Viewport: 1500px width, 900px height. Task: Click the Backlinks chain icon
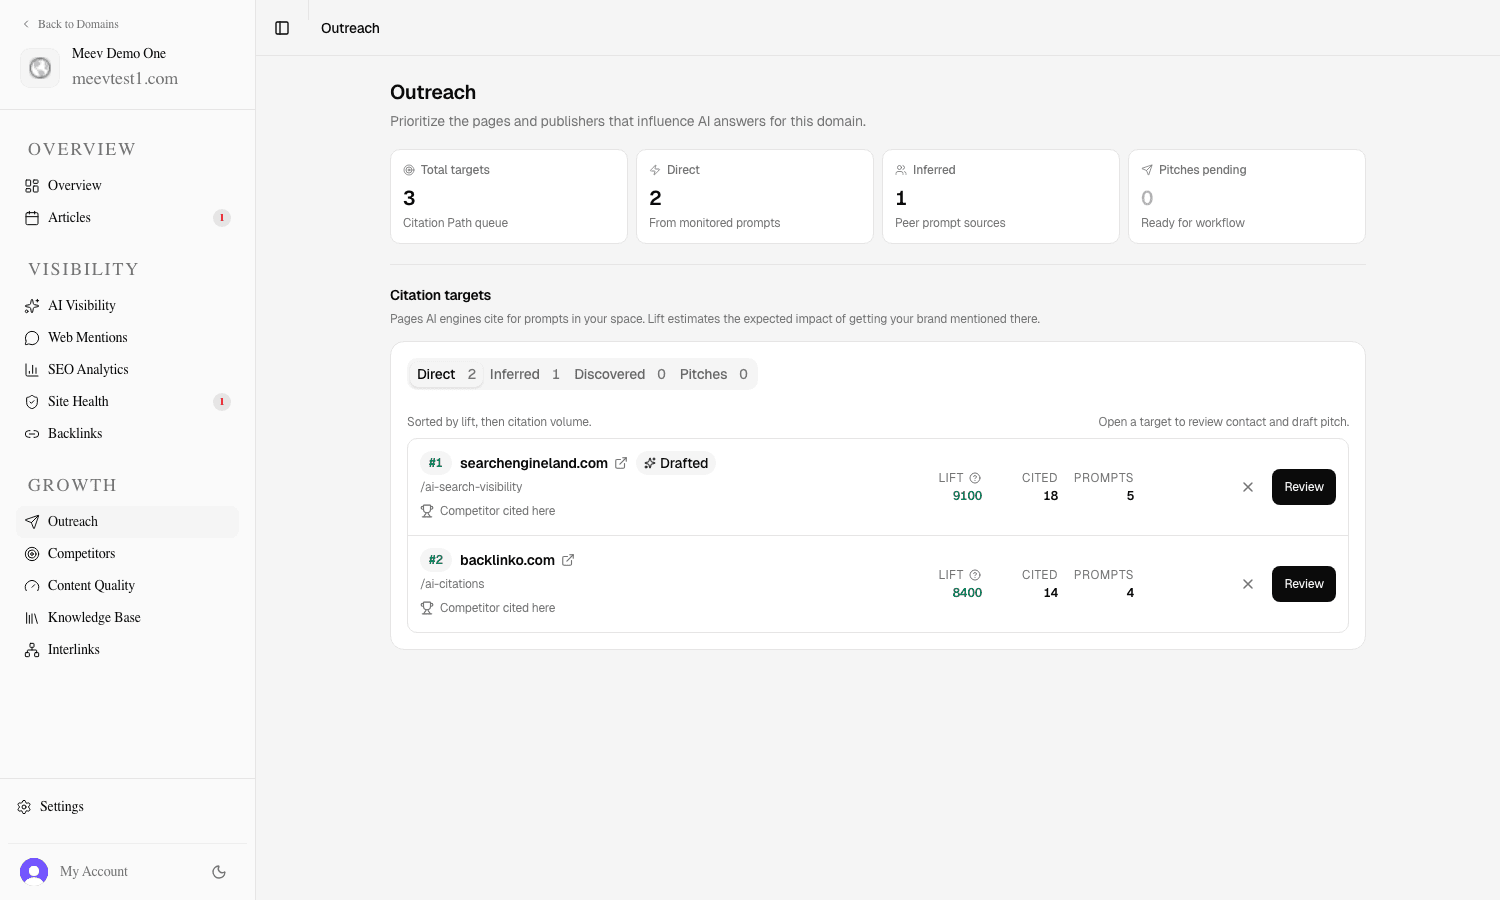(x=32, y=434)
